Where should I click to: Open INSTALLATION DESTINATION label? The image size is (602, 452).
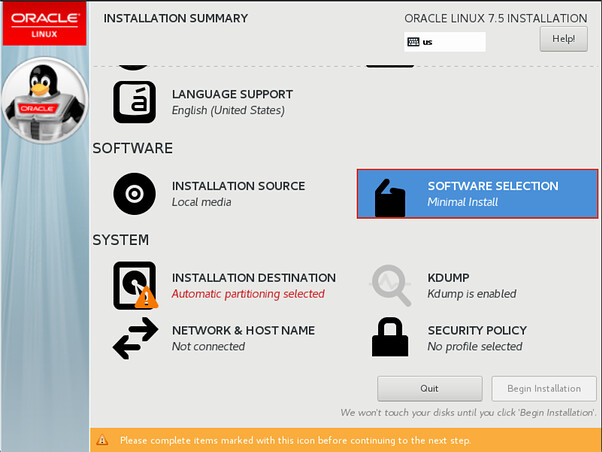coord(254,278)
